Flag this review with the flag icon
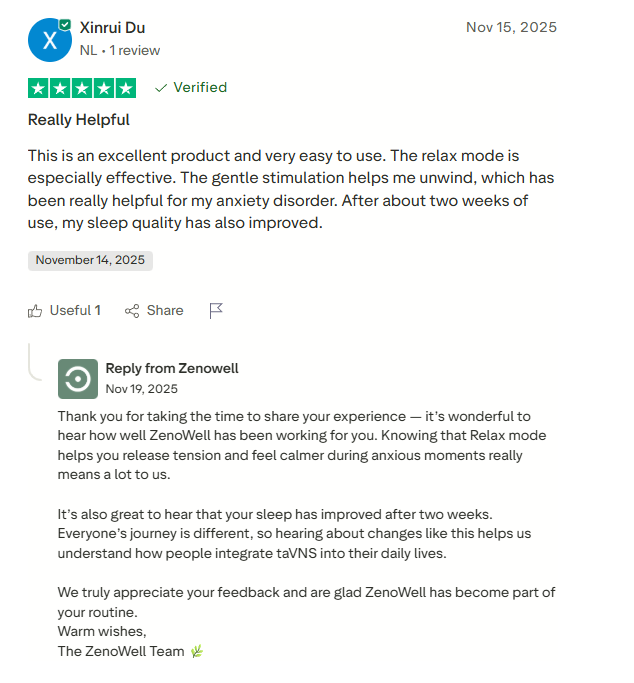The width and height of the screenshot is (634, 683). pos(215,311)
